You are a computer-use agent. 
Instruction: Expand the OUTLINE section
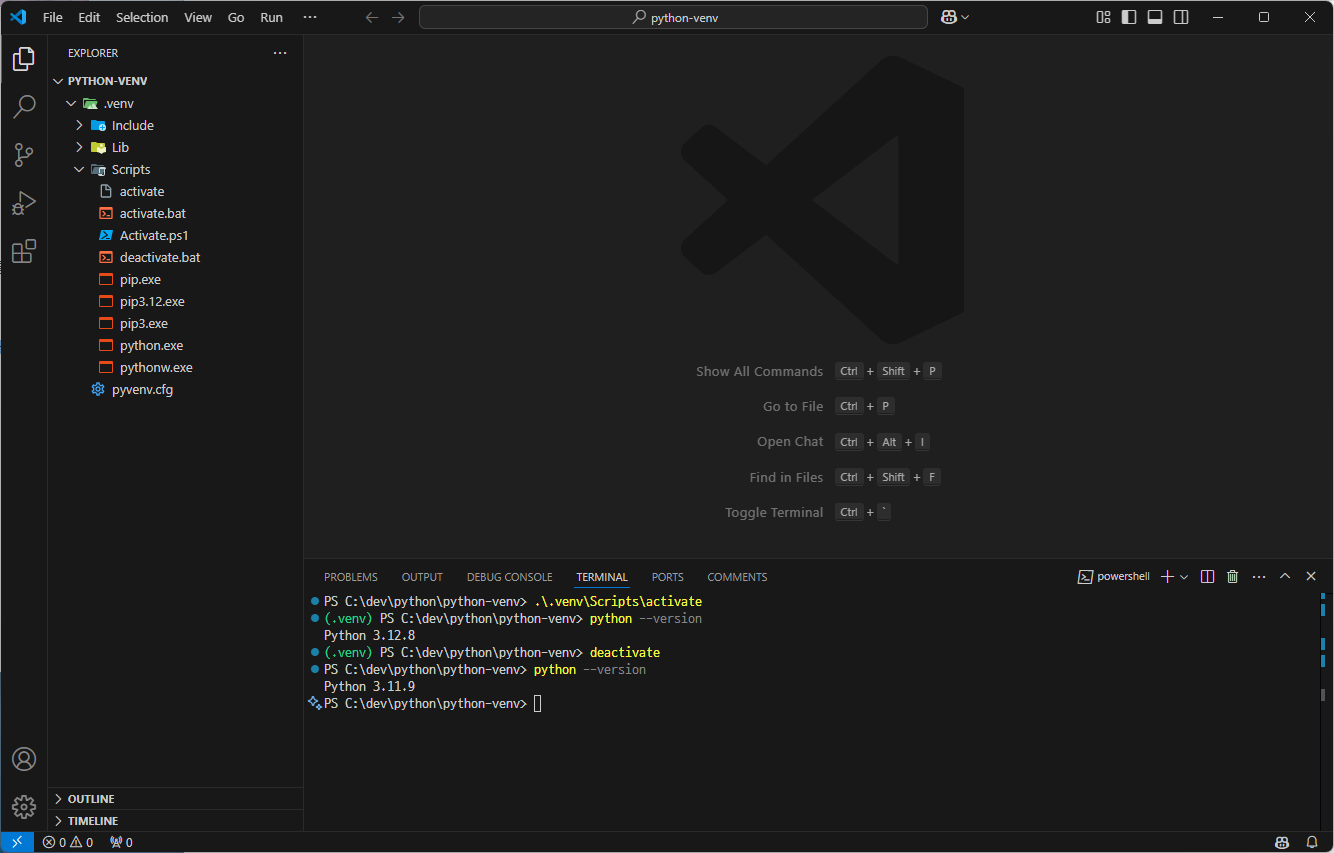coord(175,799)
